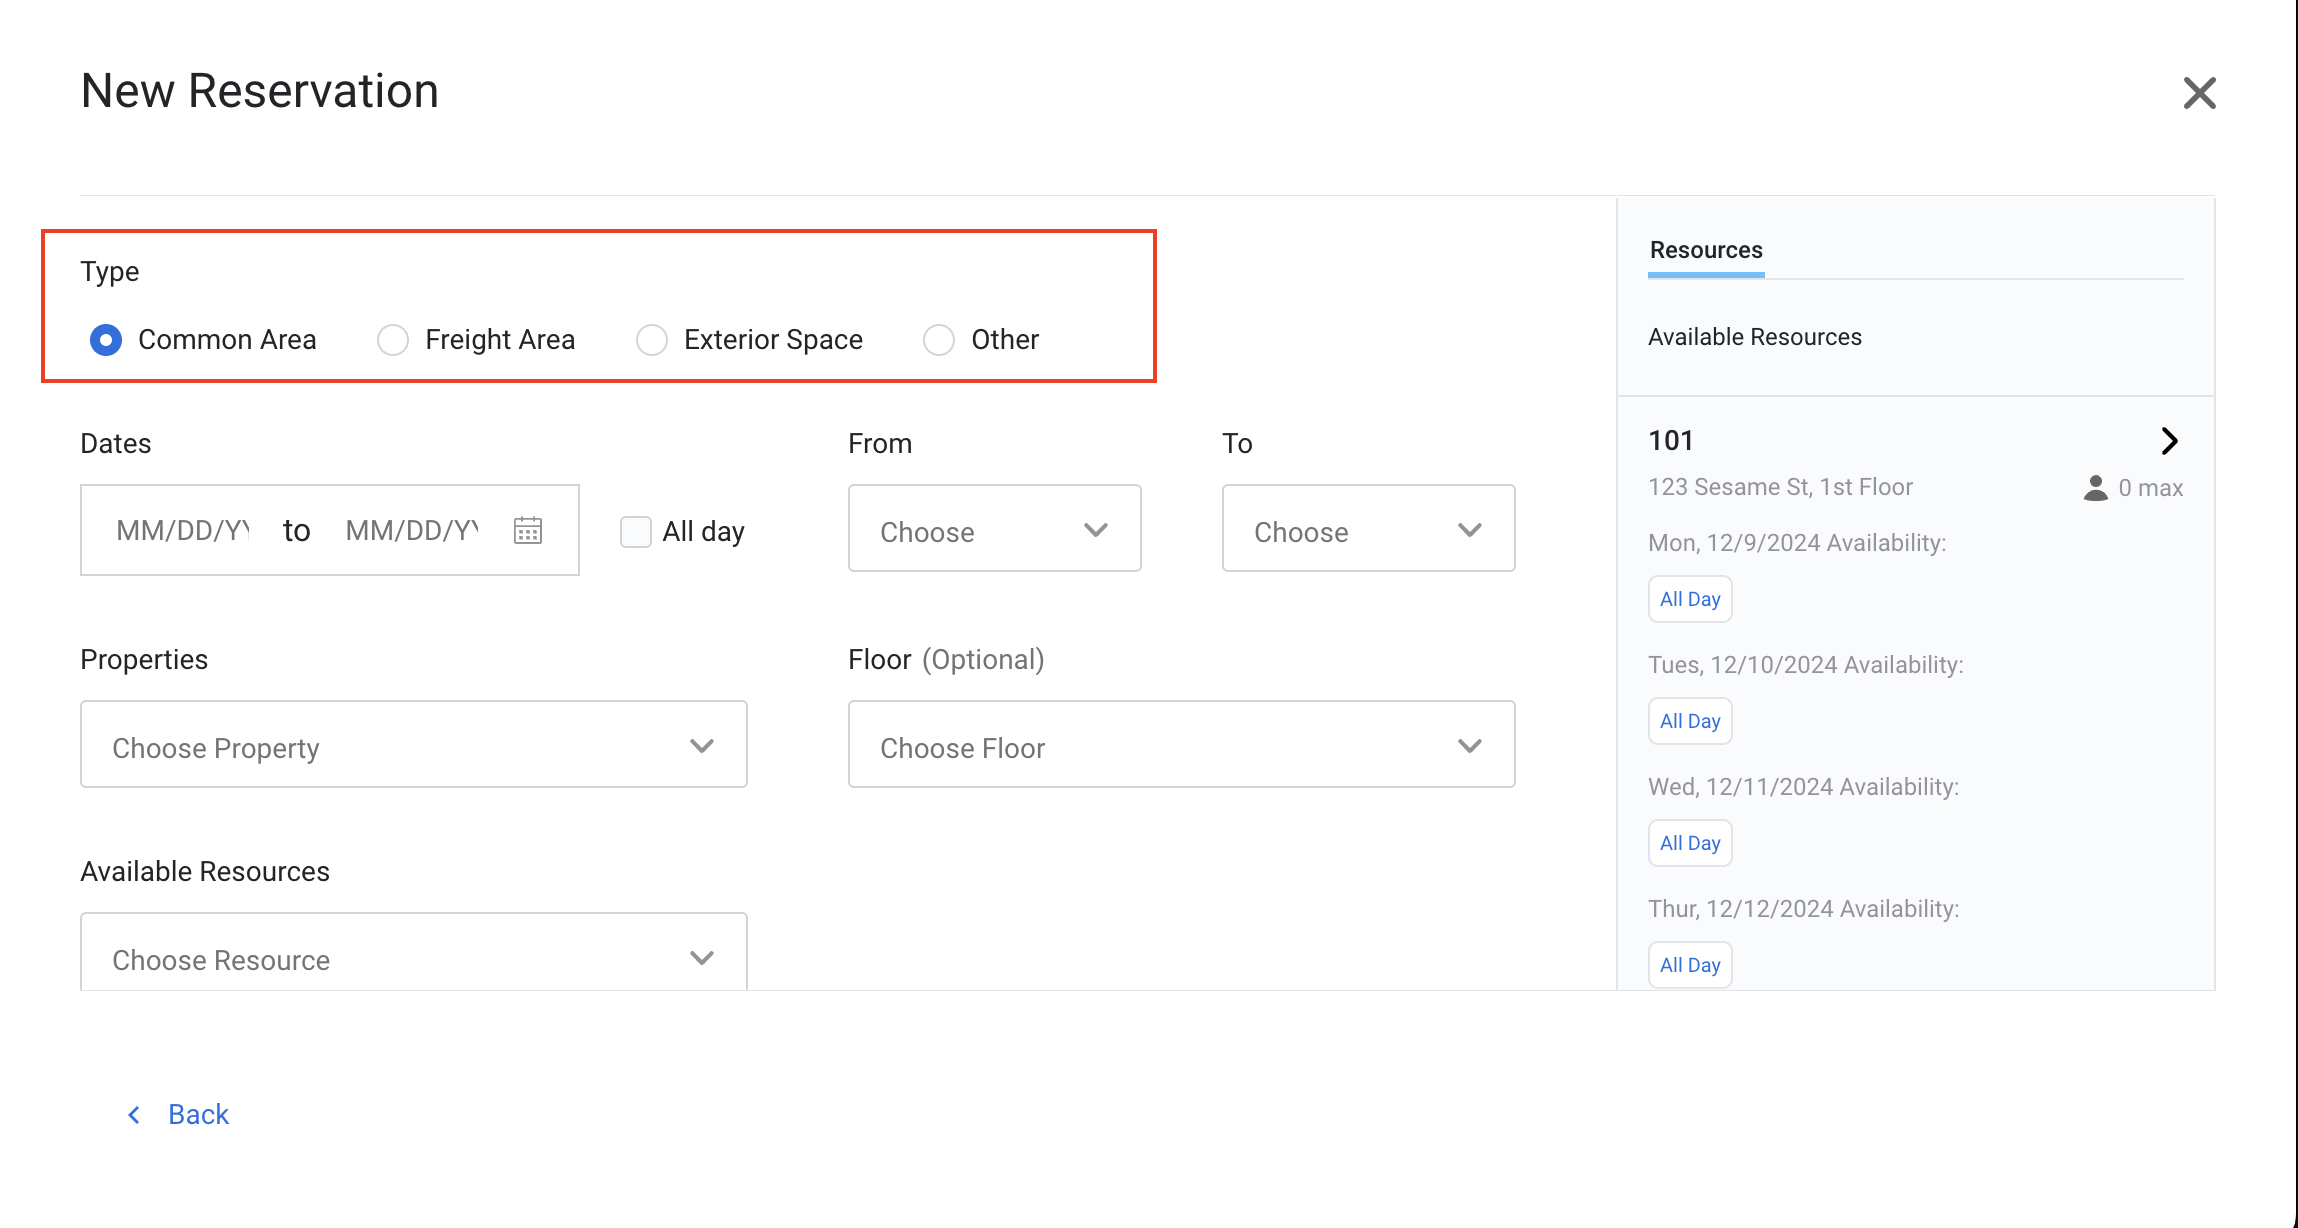The height and width of the screenshot is (1228, 2298).
Task: Select the Common Area radio button
Action: pyautogui.click(x=106, y=340)
